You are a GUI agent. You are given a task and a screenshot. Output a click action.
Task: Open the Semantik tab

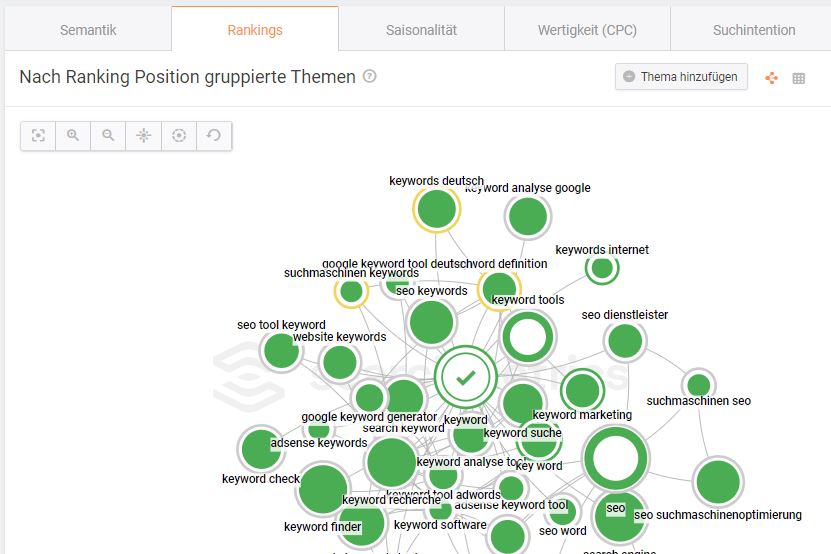[88, 30]
